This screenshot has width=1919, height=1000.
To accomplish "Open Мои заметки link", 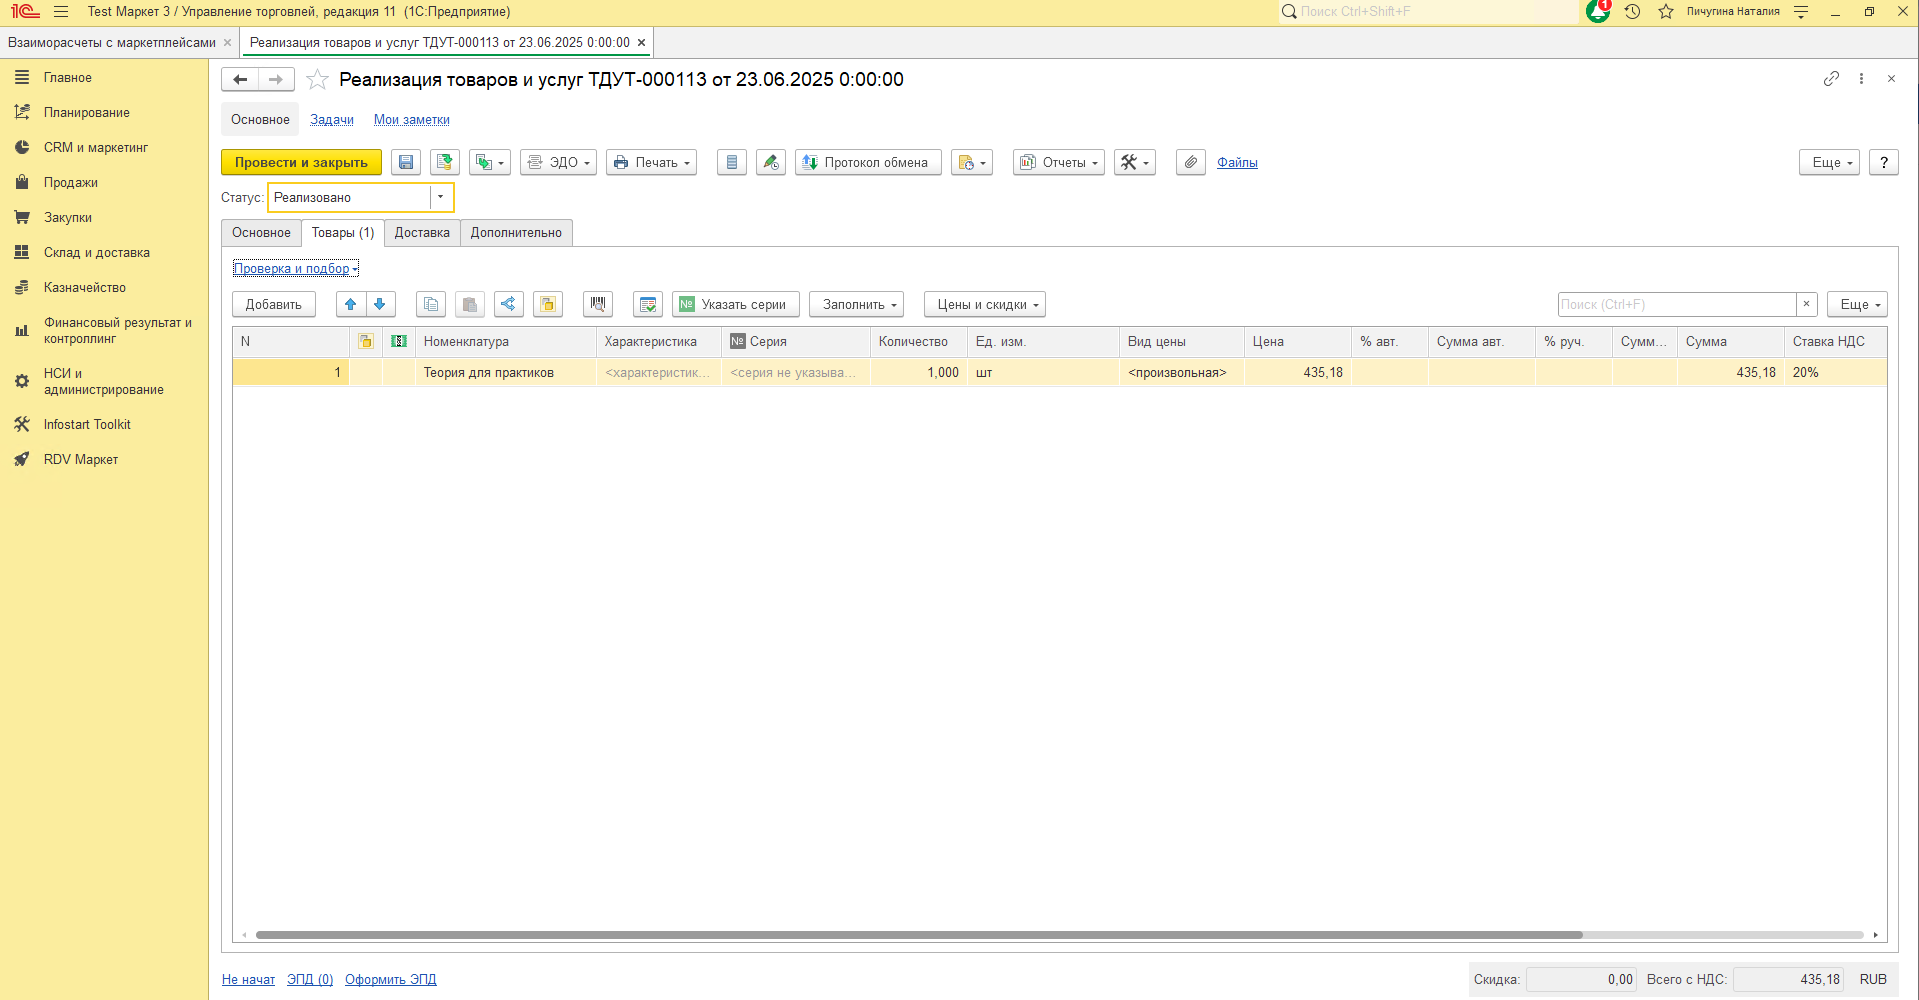I will click(412, 119).
